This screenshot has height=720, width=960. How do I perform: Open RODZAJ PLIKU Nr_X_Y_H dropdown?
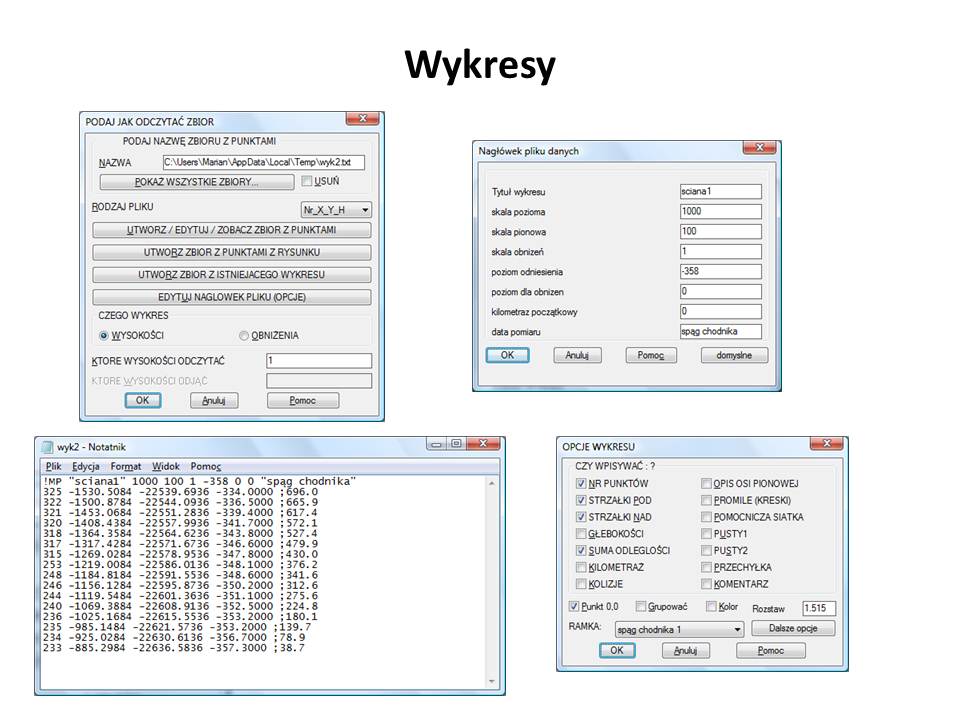[x=336, y=210]
